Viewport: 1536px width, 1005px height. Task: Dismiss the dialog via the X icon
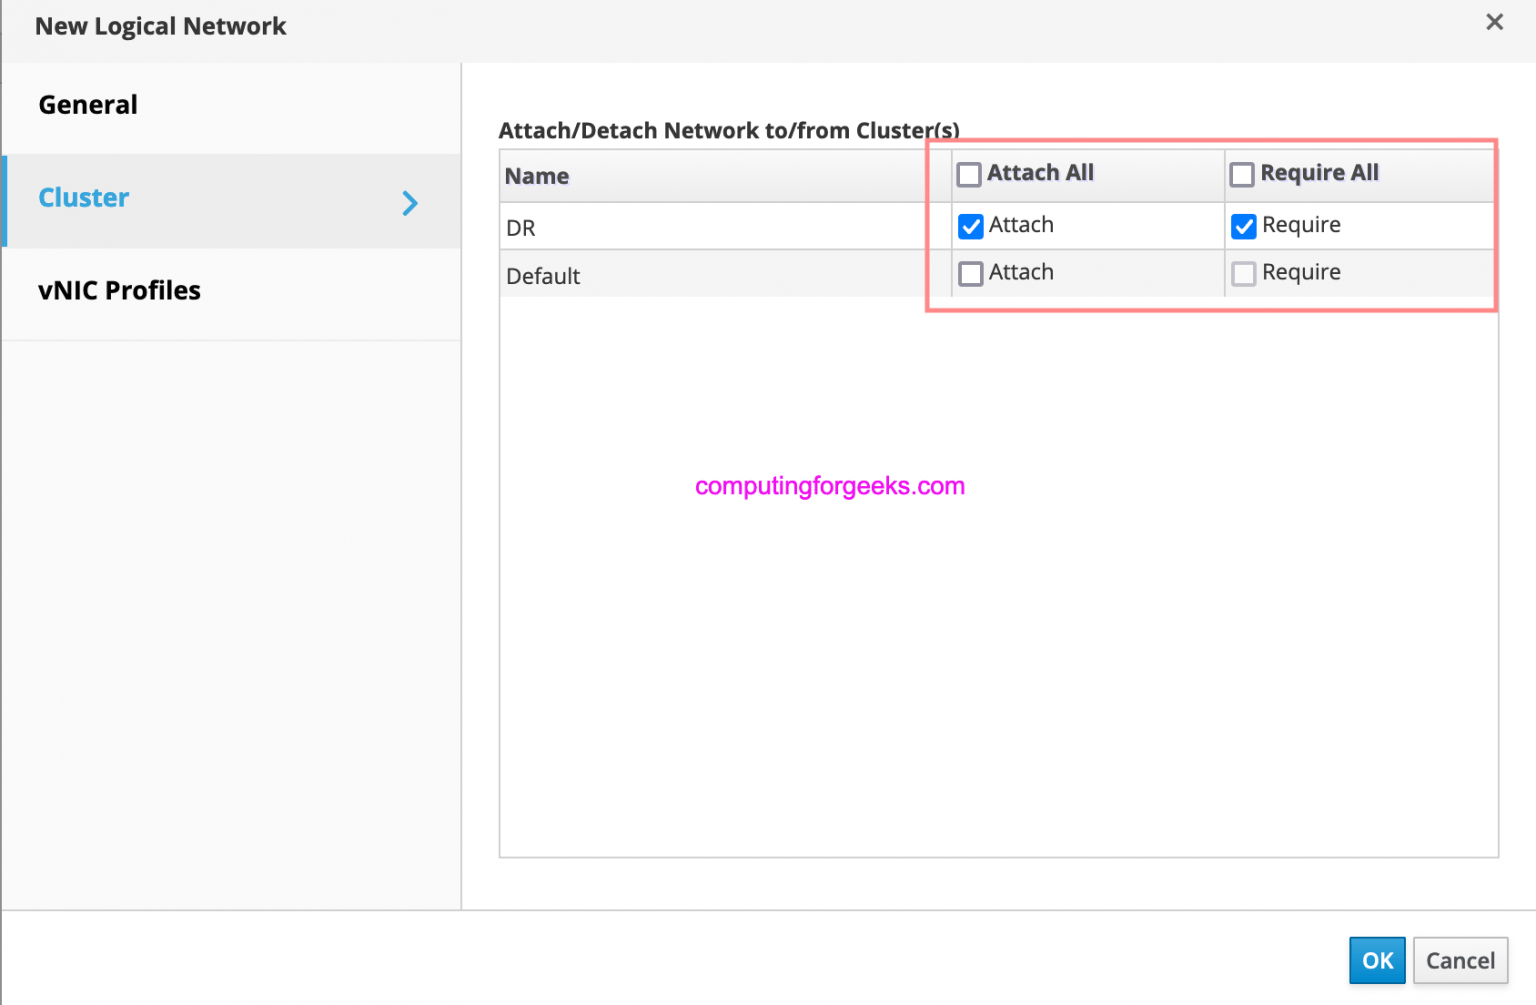1494,21
